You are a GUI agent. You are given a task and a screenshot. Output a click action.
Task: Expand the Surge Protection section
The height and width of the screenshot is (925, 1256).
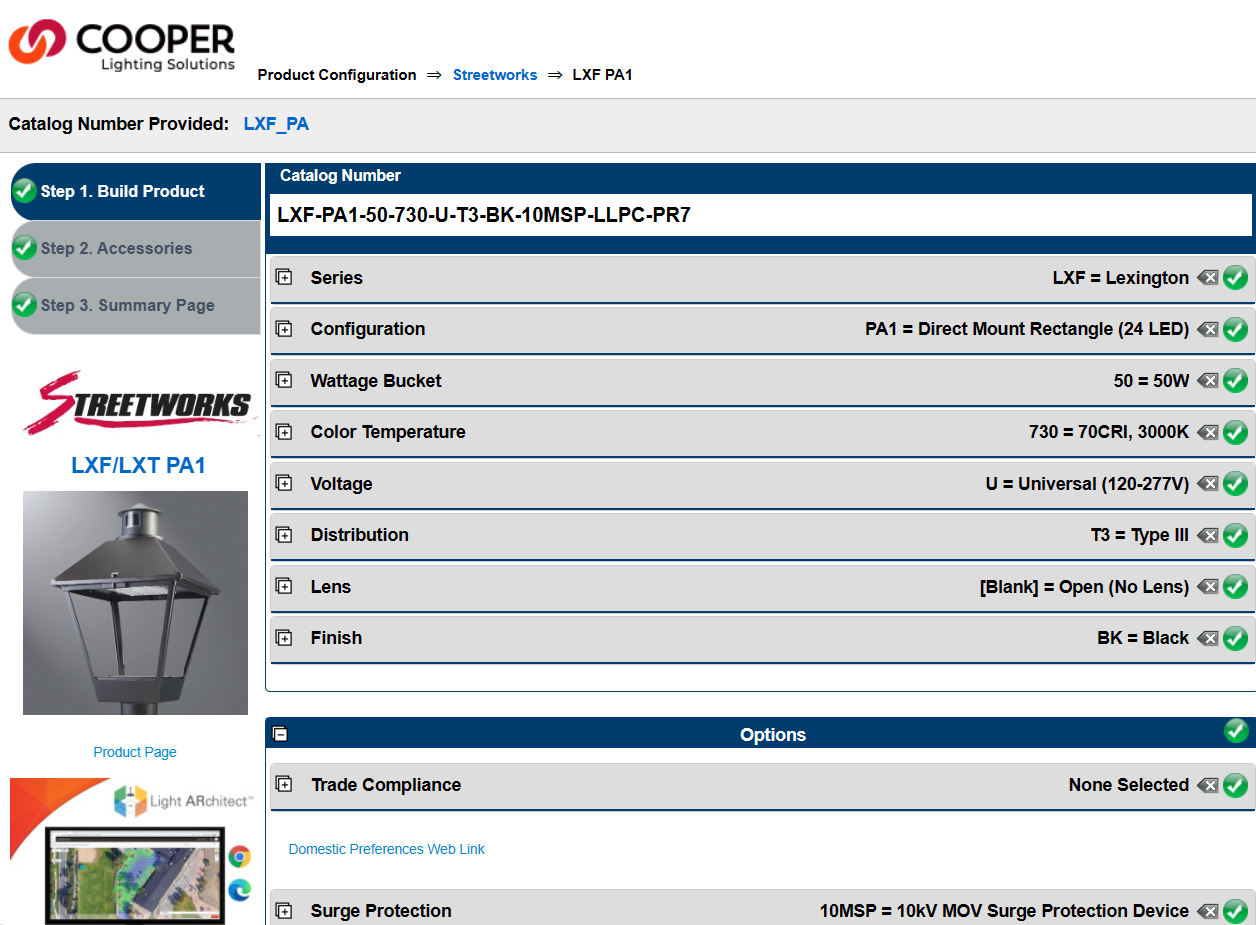[284, 911]
